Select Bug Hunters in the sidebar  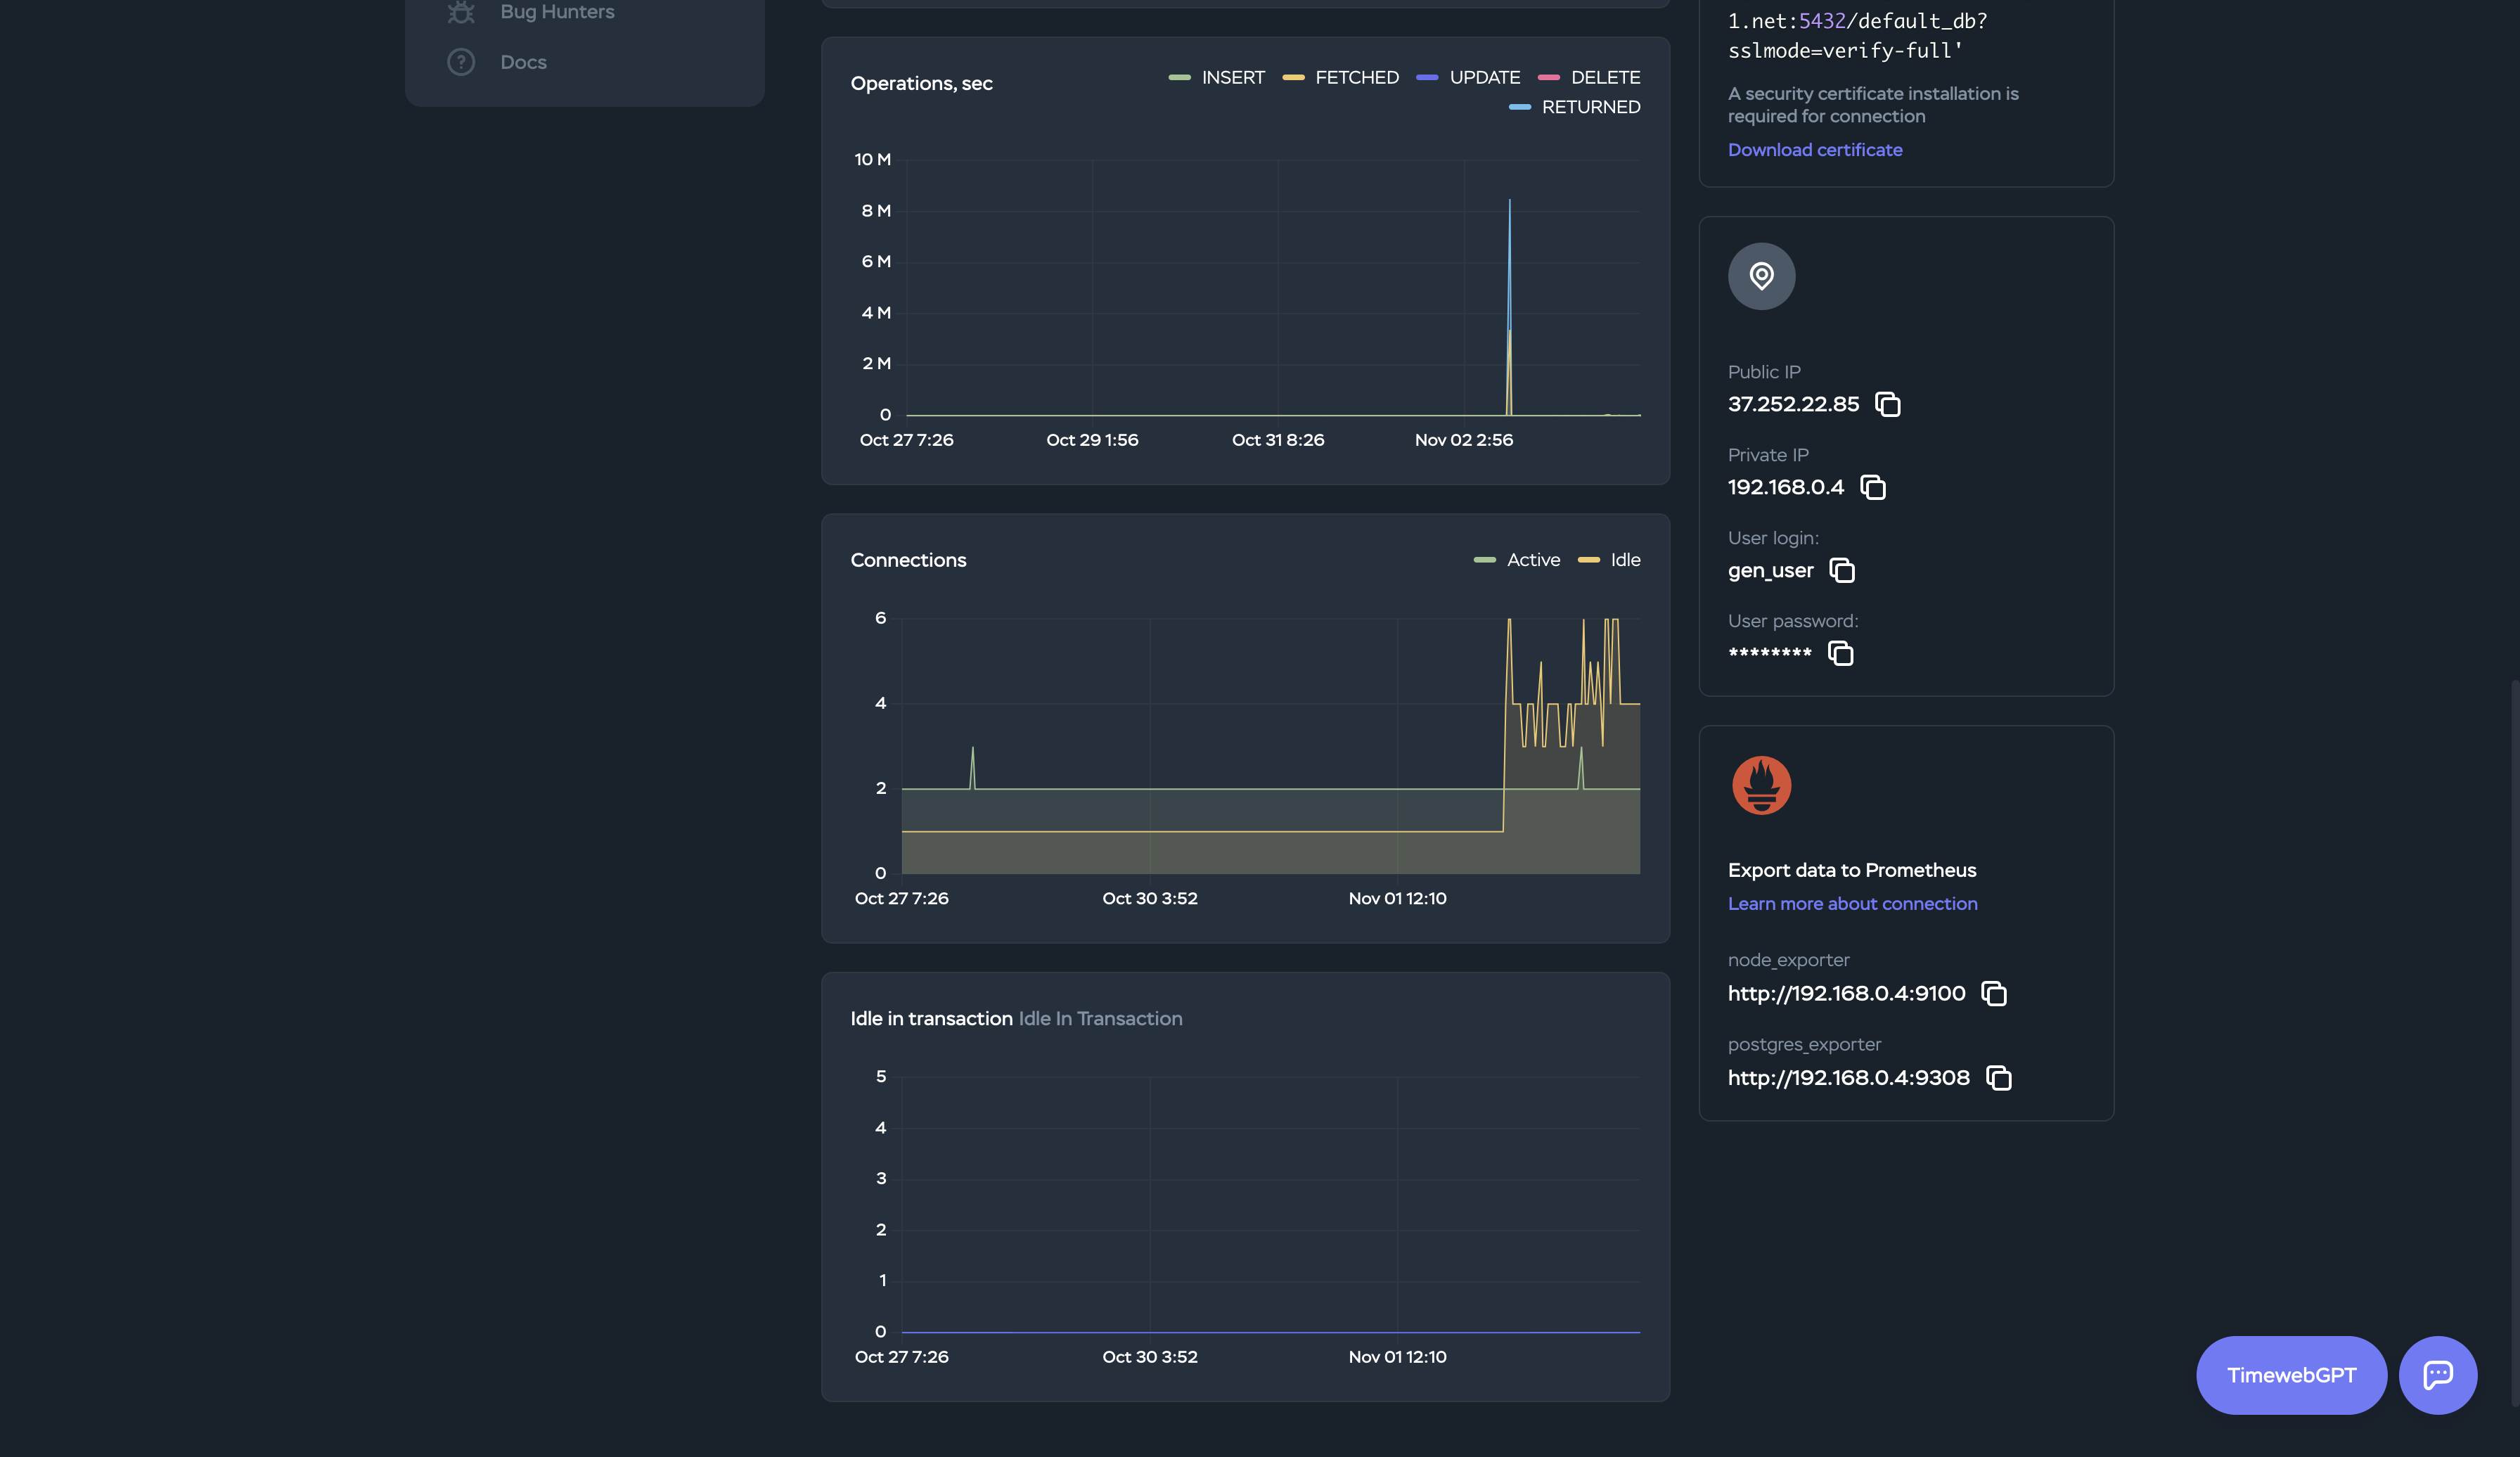[556, 12]
